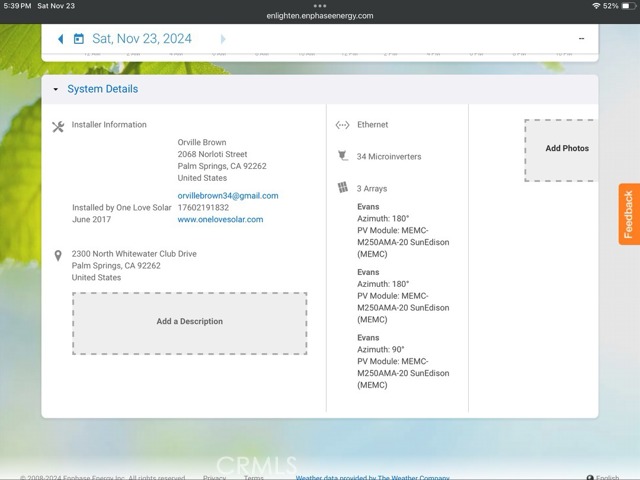Click the Sat, Nov 23, 2024 date
Image resolution: width=640 pixels, height=480 pixels.
141,39
